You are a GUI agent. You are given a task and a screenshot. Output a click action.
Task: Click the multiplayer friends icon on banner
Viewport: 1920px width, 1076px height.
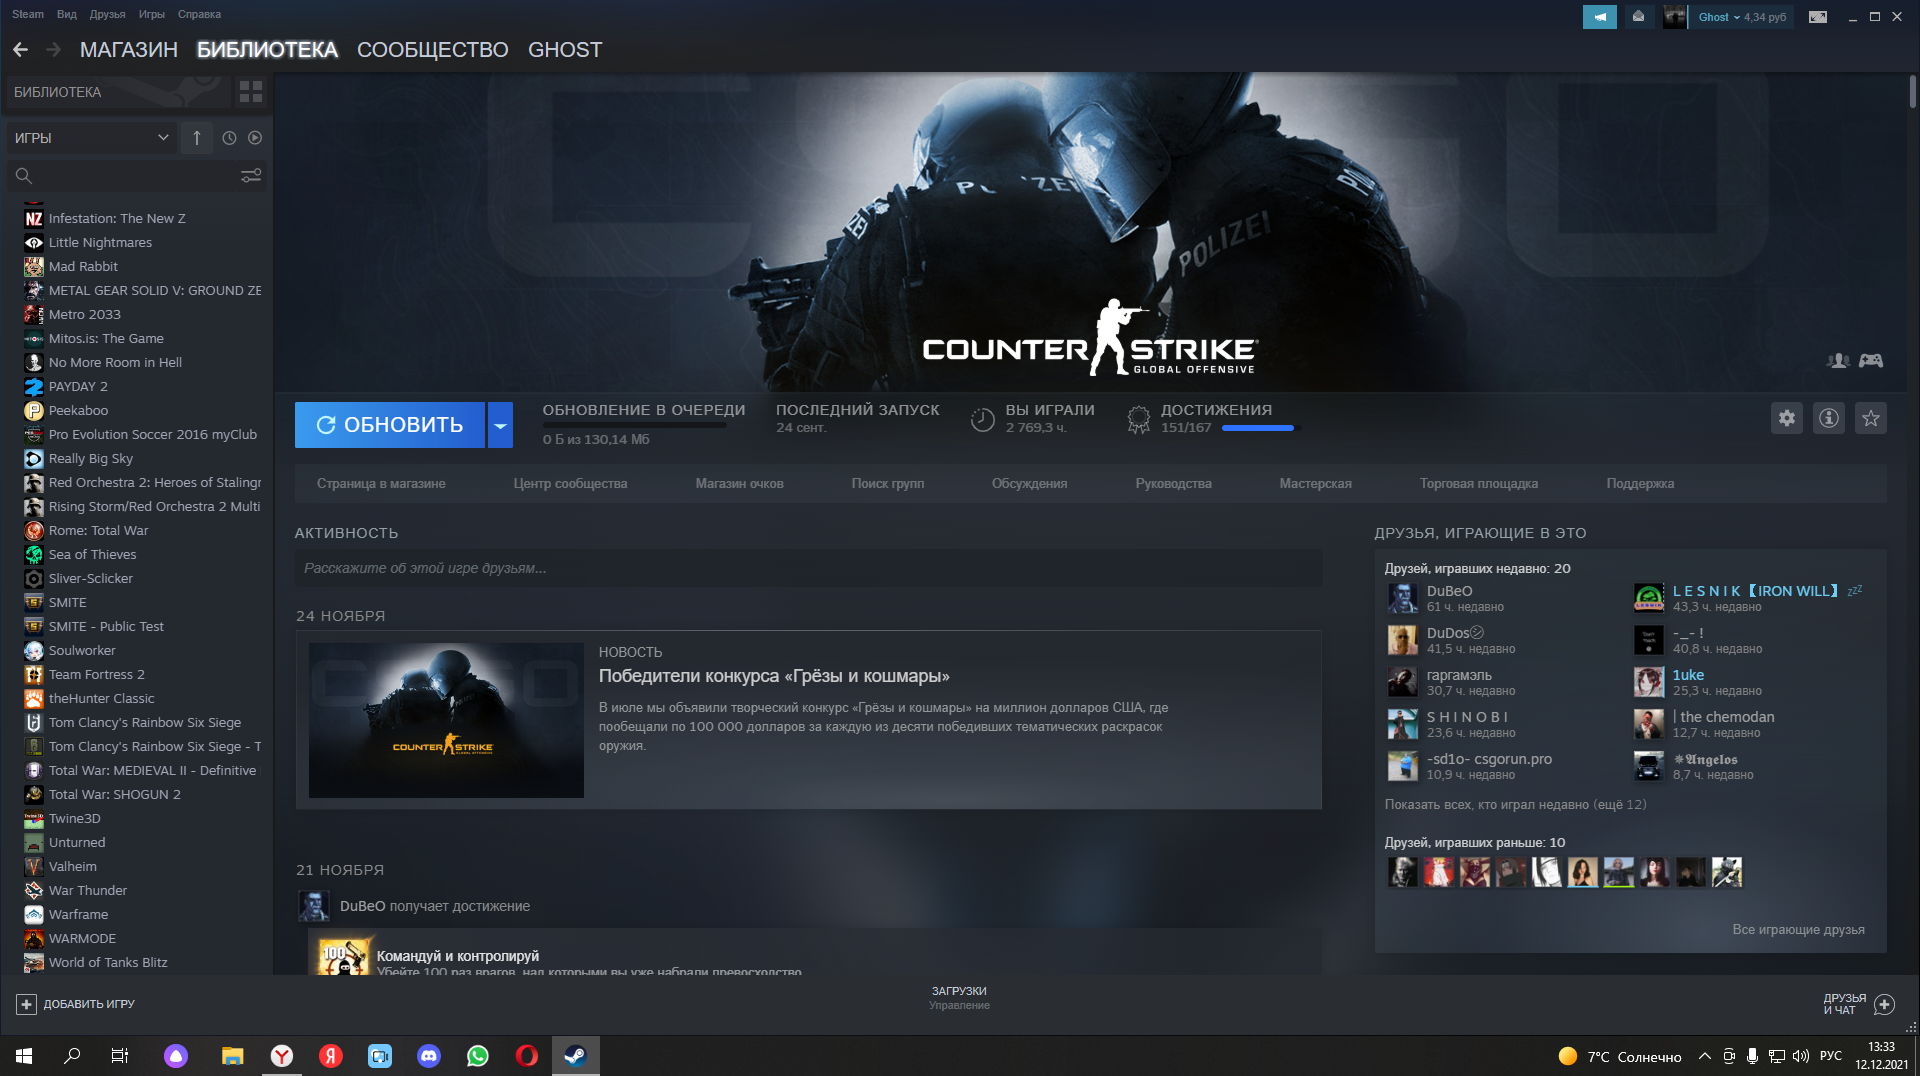pos(1838,361)
